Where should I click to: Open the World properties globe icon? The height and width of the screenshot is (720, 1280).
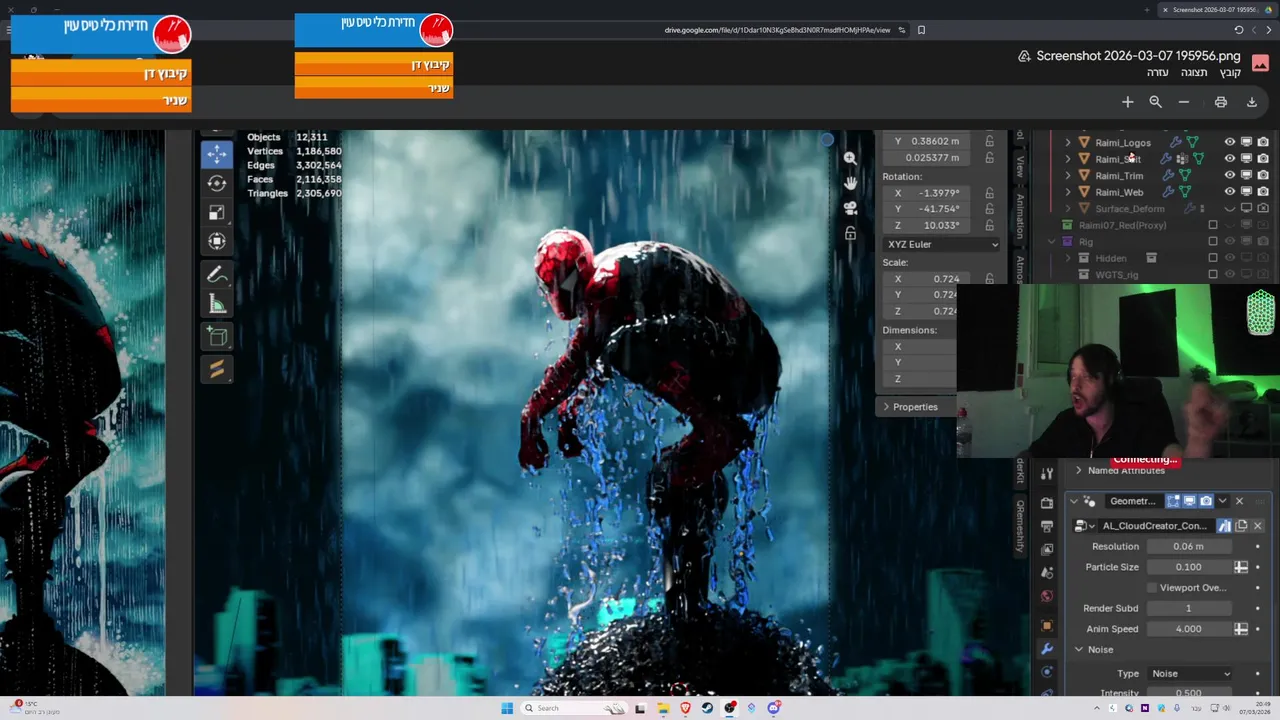click(1047, 596)
